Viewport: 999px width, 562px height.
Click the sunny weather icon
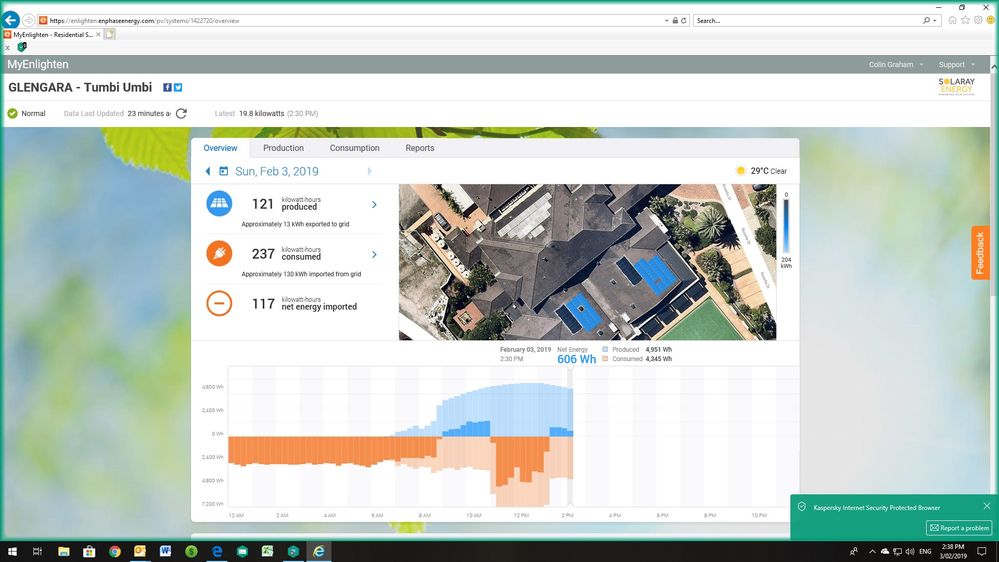coord(740,171)
